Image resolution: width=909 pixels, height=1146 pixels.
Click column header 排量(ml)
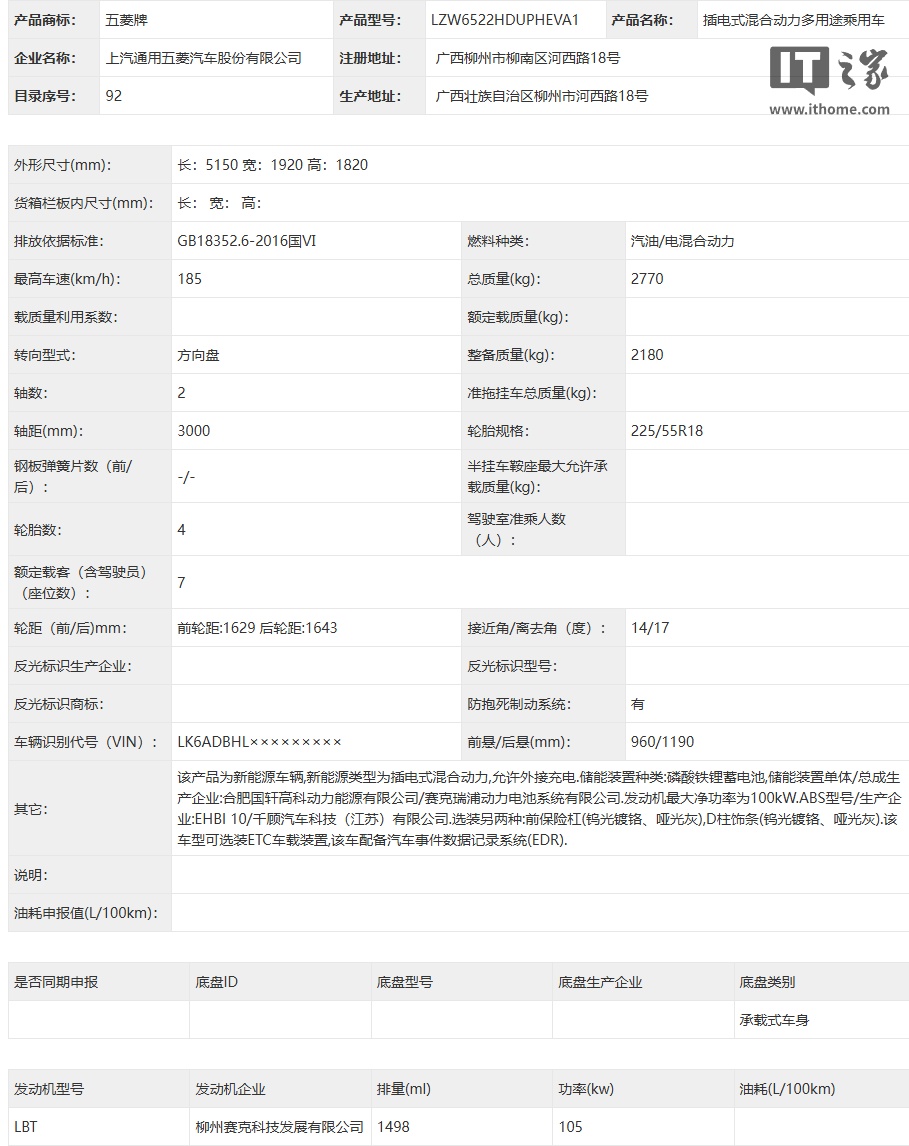click(x=404, y=1088)
